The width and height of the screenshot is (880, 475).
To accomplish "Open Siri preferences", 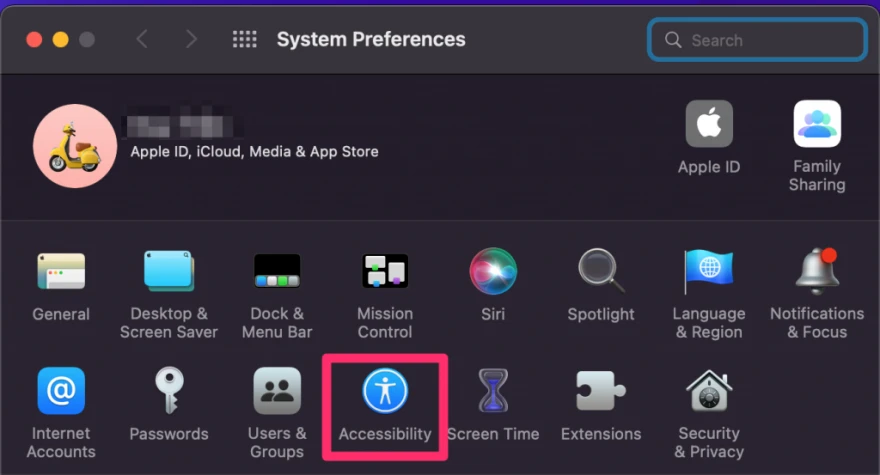I will click(493, 272).
